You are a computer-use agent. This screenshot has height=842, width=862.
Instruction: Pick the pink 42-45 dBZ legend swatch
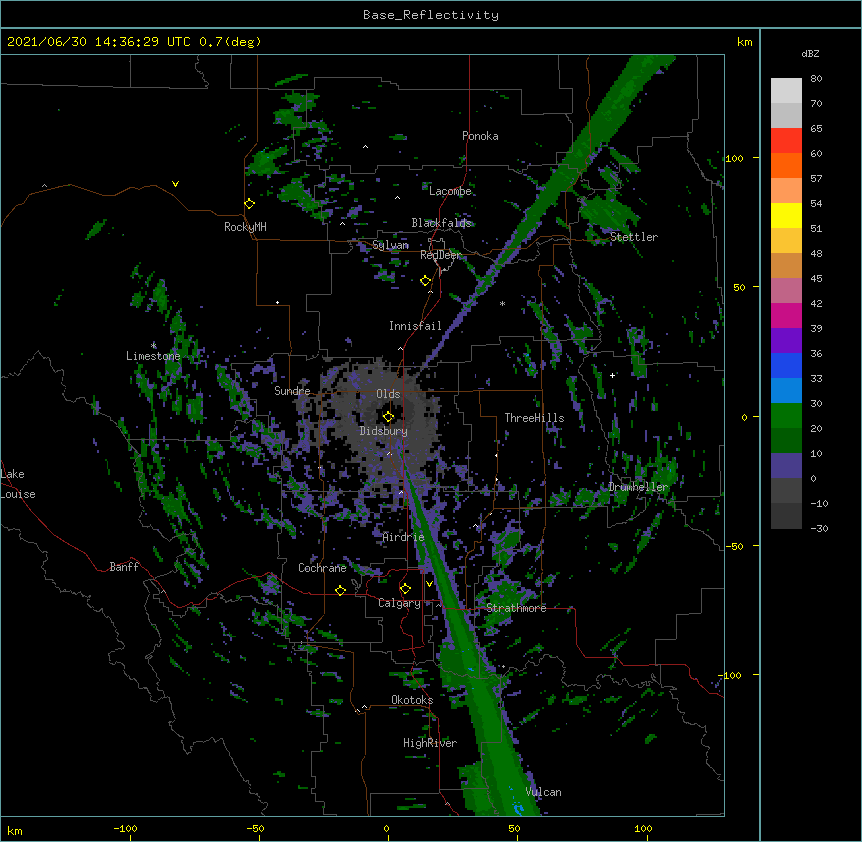[x=786, y=291]
